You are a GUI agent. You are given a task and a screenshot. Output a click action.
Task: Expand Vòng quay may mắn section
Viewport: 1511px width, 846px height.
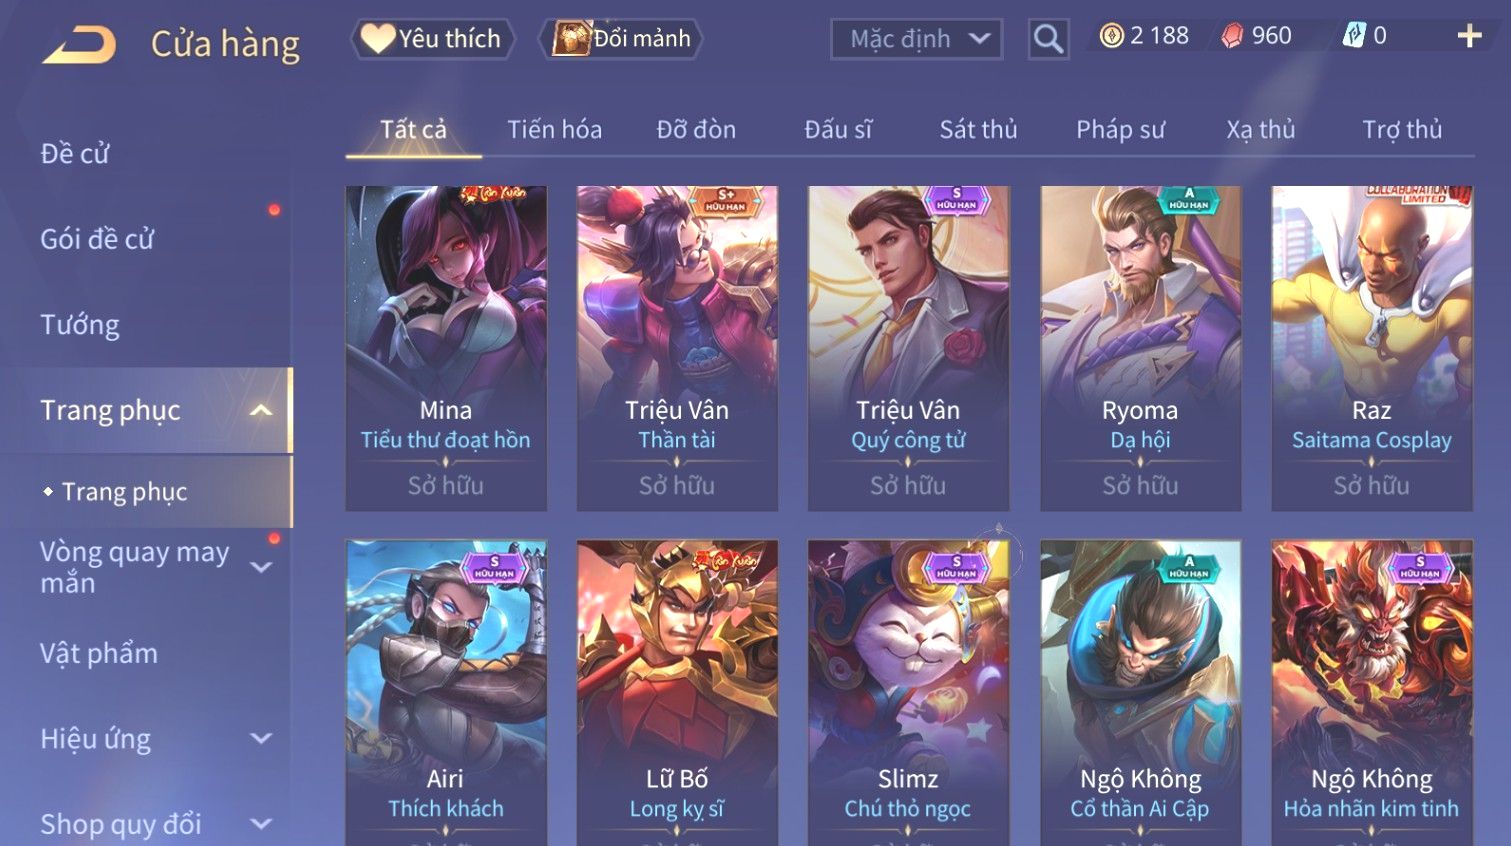(x=261, y=567)
